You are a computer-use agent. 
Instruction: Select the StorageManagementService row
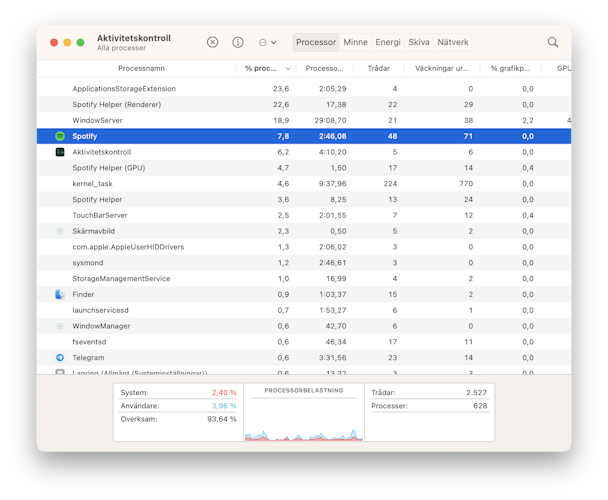click(x=304, y=279)
